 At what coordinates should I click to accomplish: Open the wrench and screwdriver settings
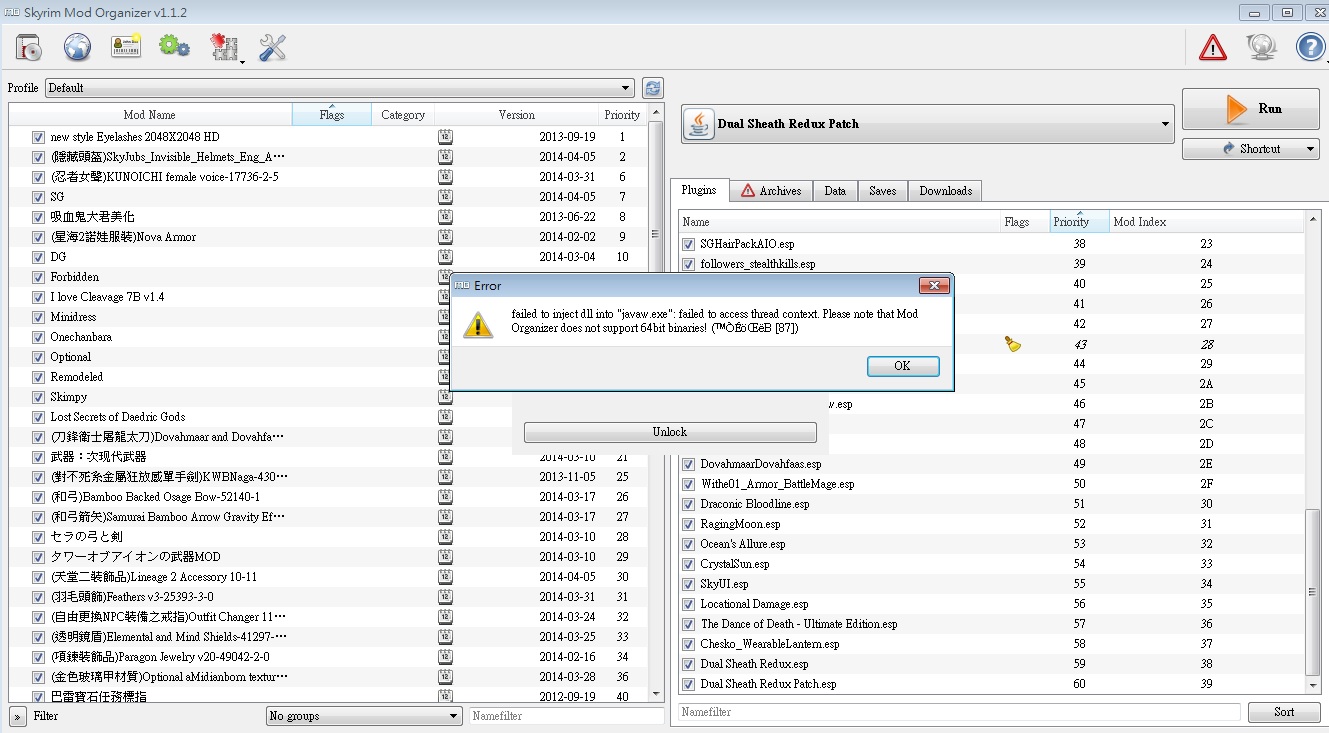click(x=272, y=46)
